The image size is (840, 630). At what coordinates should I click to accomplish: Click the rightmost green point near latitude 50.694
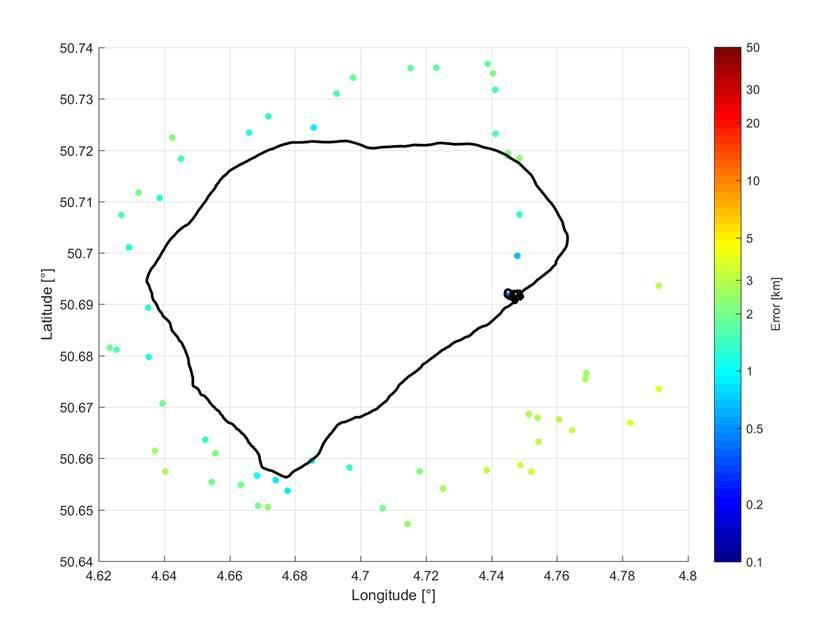click(659, 286)
